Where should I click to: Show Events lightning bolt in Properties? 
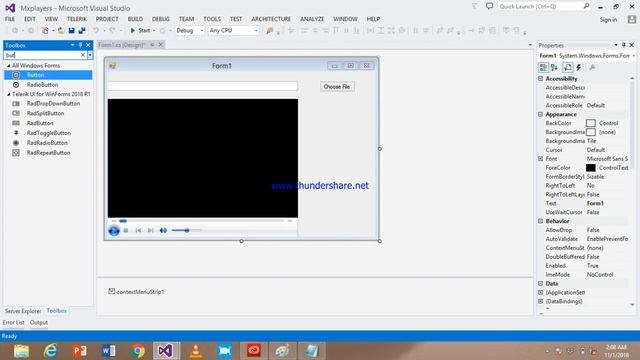(x=579, y=67)
